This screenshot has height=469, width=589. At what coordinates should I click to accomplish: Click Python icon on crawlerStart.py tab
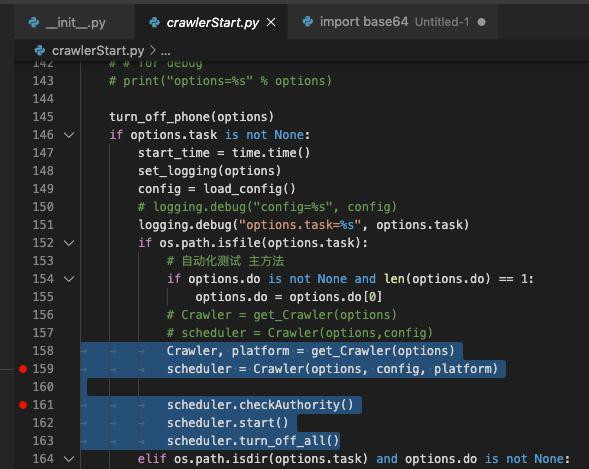154,23
